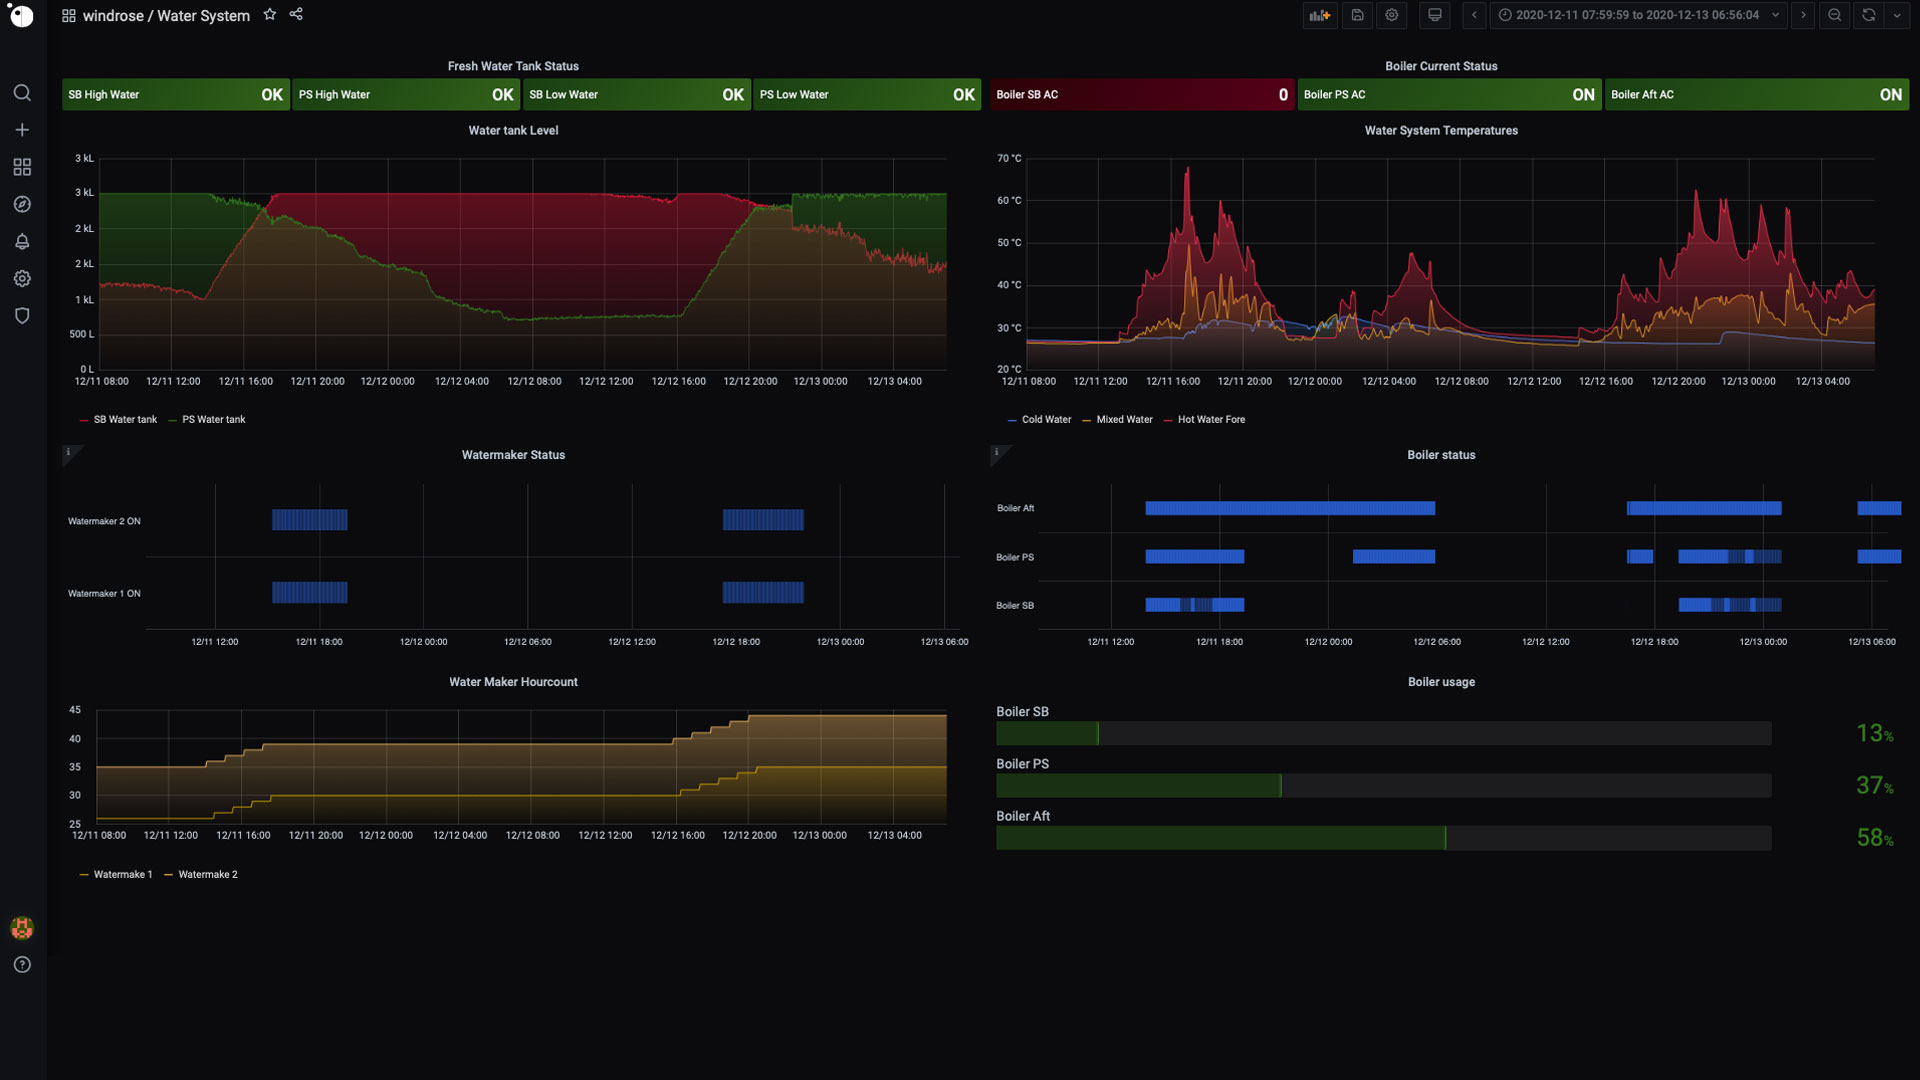Viewport: 1920px width, 1080px height.
Task: Shift the time range backward
Action: pos(1474,15)
